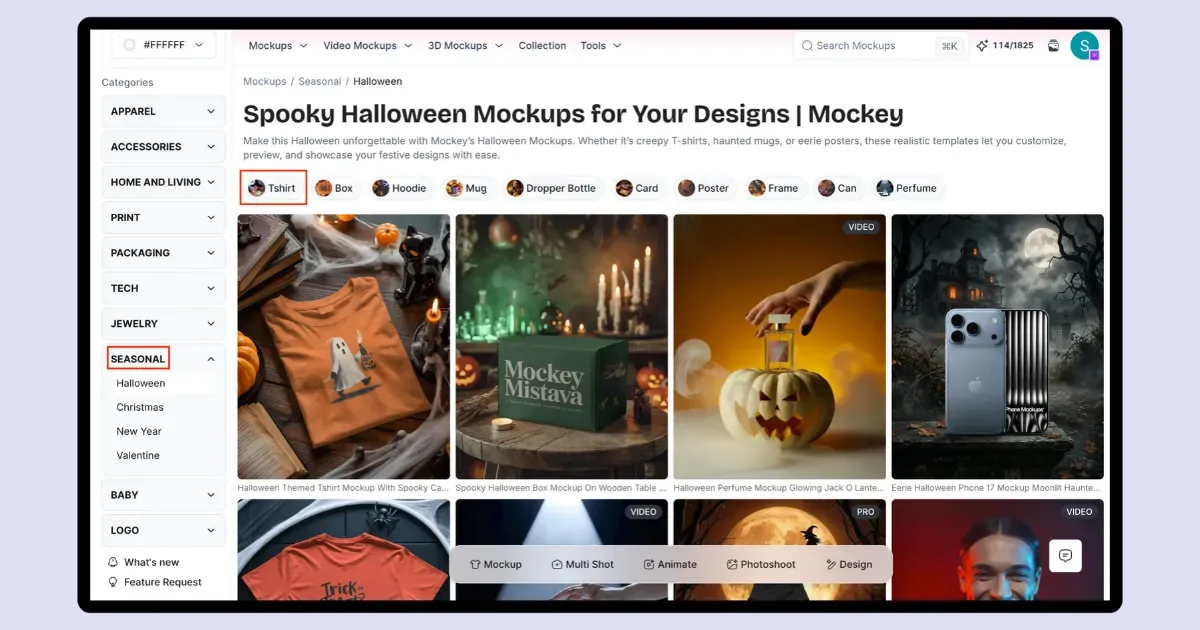Open the Tools top menu

click(601, 46)
